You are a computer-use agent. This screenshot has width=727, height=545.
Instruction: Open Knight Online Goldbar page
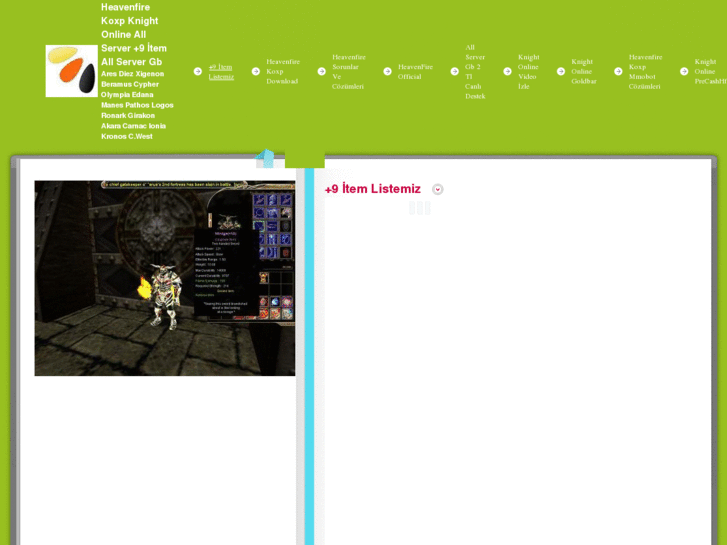pyautogui.click(x=584, y=71)
